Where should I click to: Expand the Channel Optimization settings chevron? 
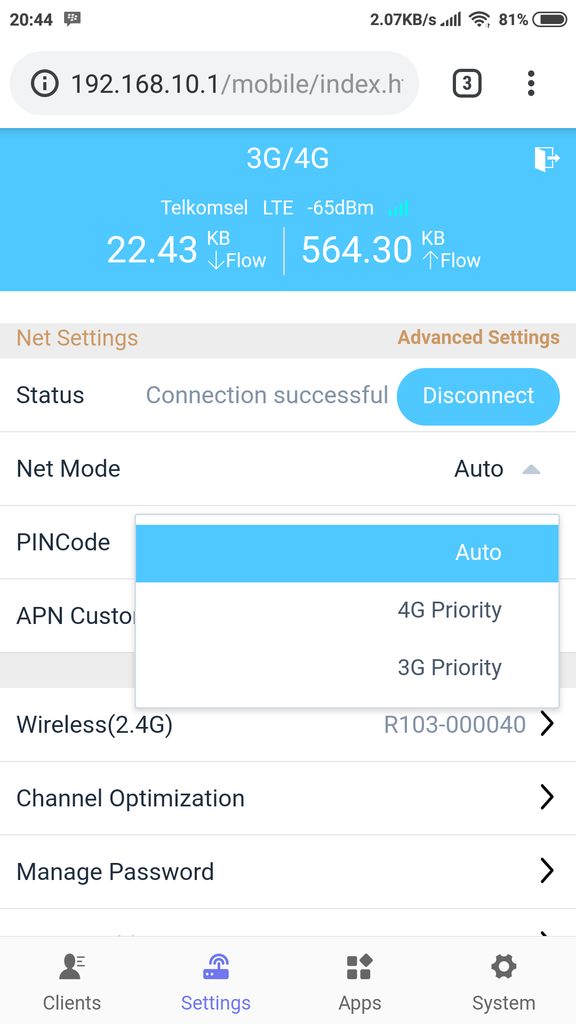point(546,797)
